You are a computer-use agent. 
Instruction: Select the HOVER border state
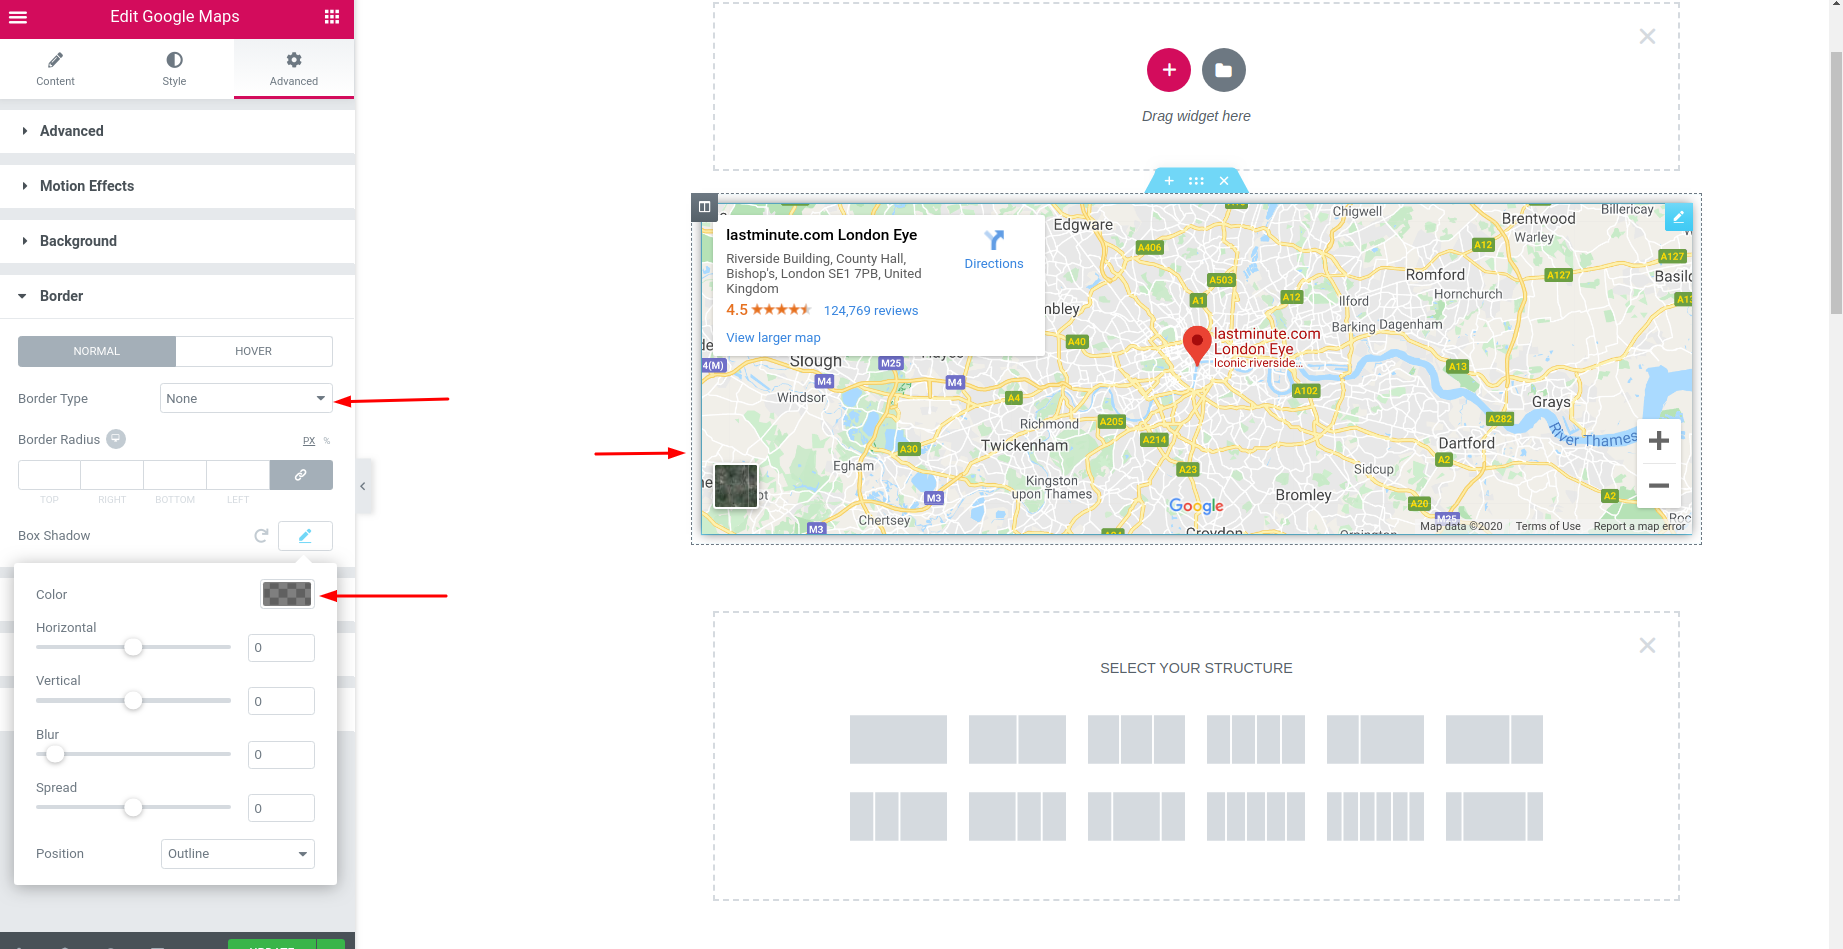pos(254,351)
